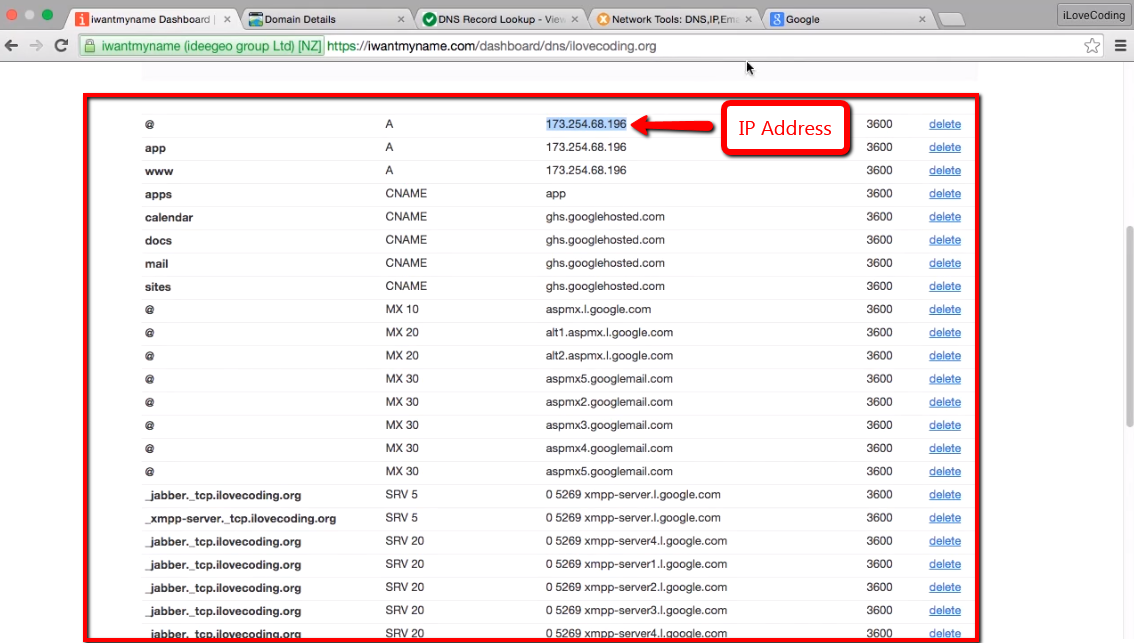Close the Domain Details tab
The width and height of the screenshot is (1134, 643).
click(x=402, y=19)
